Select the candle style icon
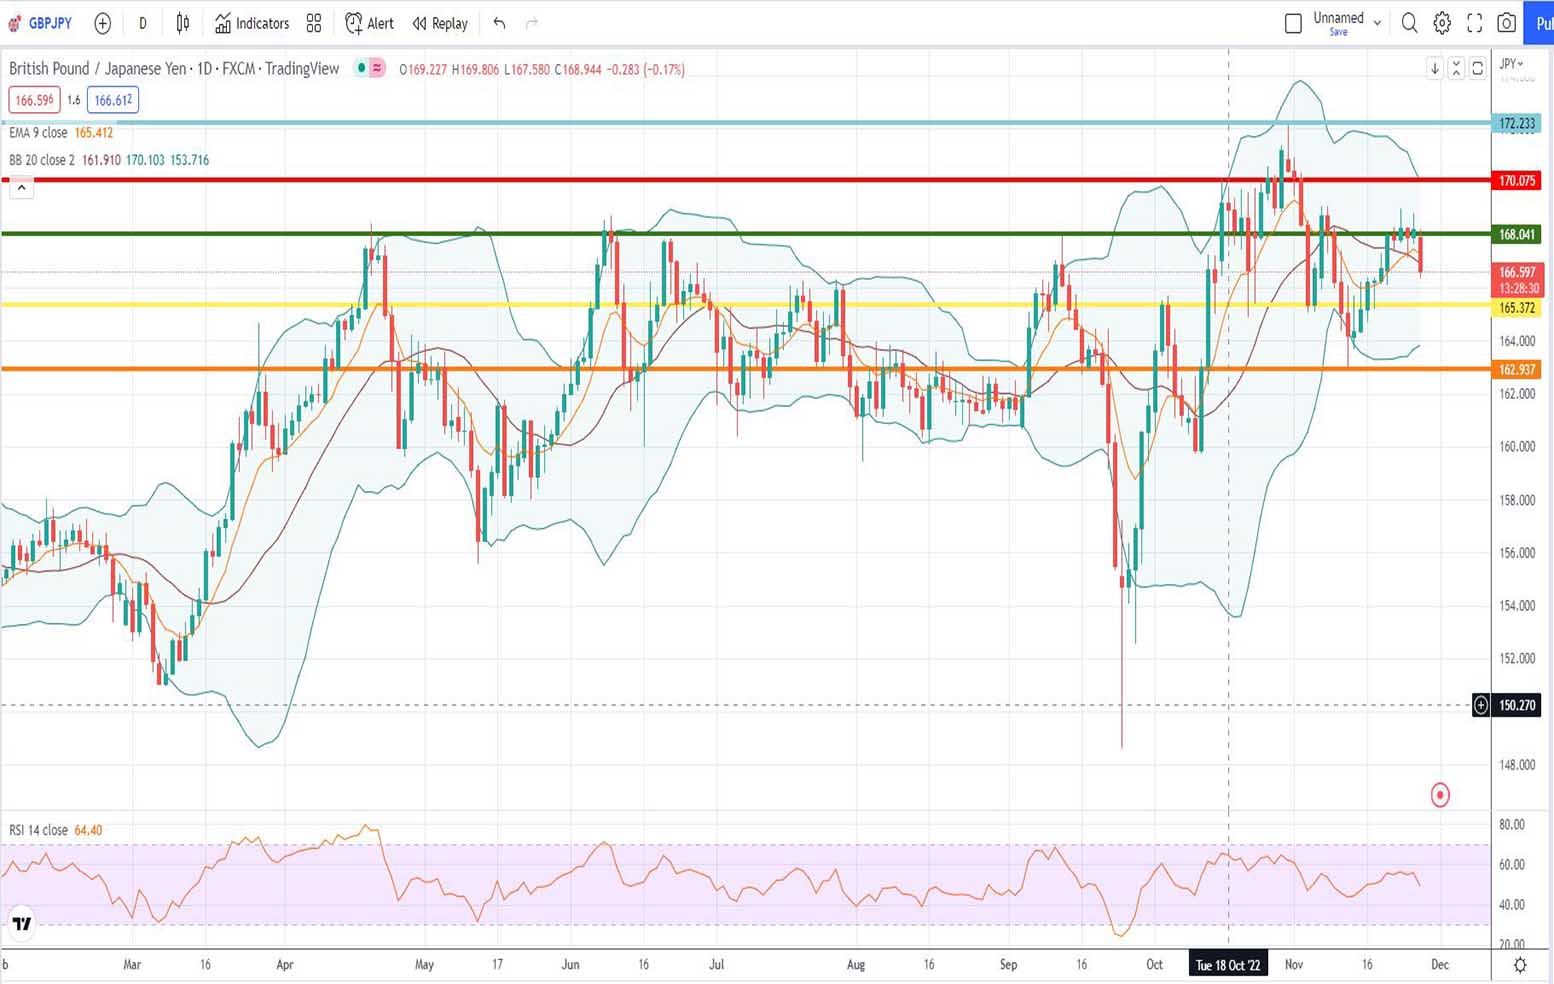Screen dimensions: 1554x984 tap(181, 23)
